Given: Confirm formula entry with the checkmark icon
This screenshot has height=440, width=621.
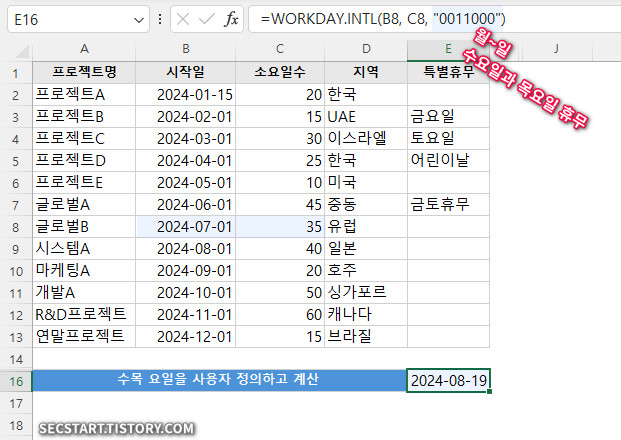Looking at the screenshot, I should click(206, 19).
